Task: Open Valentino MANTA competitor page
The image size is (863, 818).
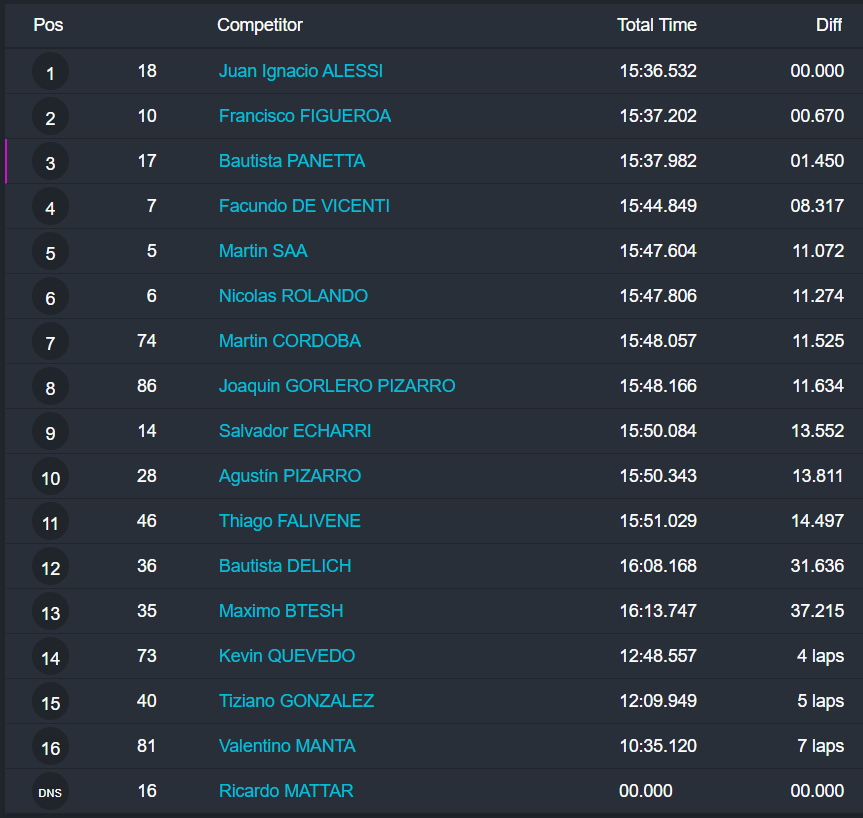Action: click(x=286, y=746)
